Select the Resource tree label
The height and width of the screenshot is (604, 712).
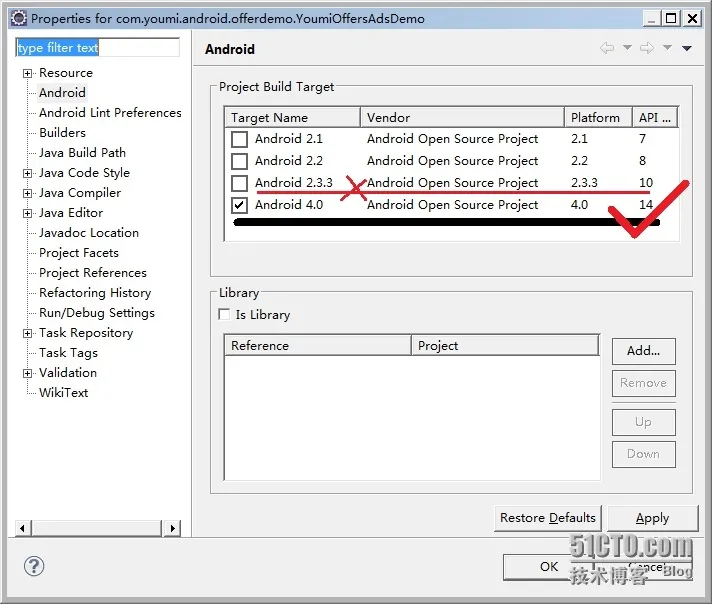click(x=66, y=73)
